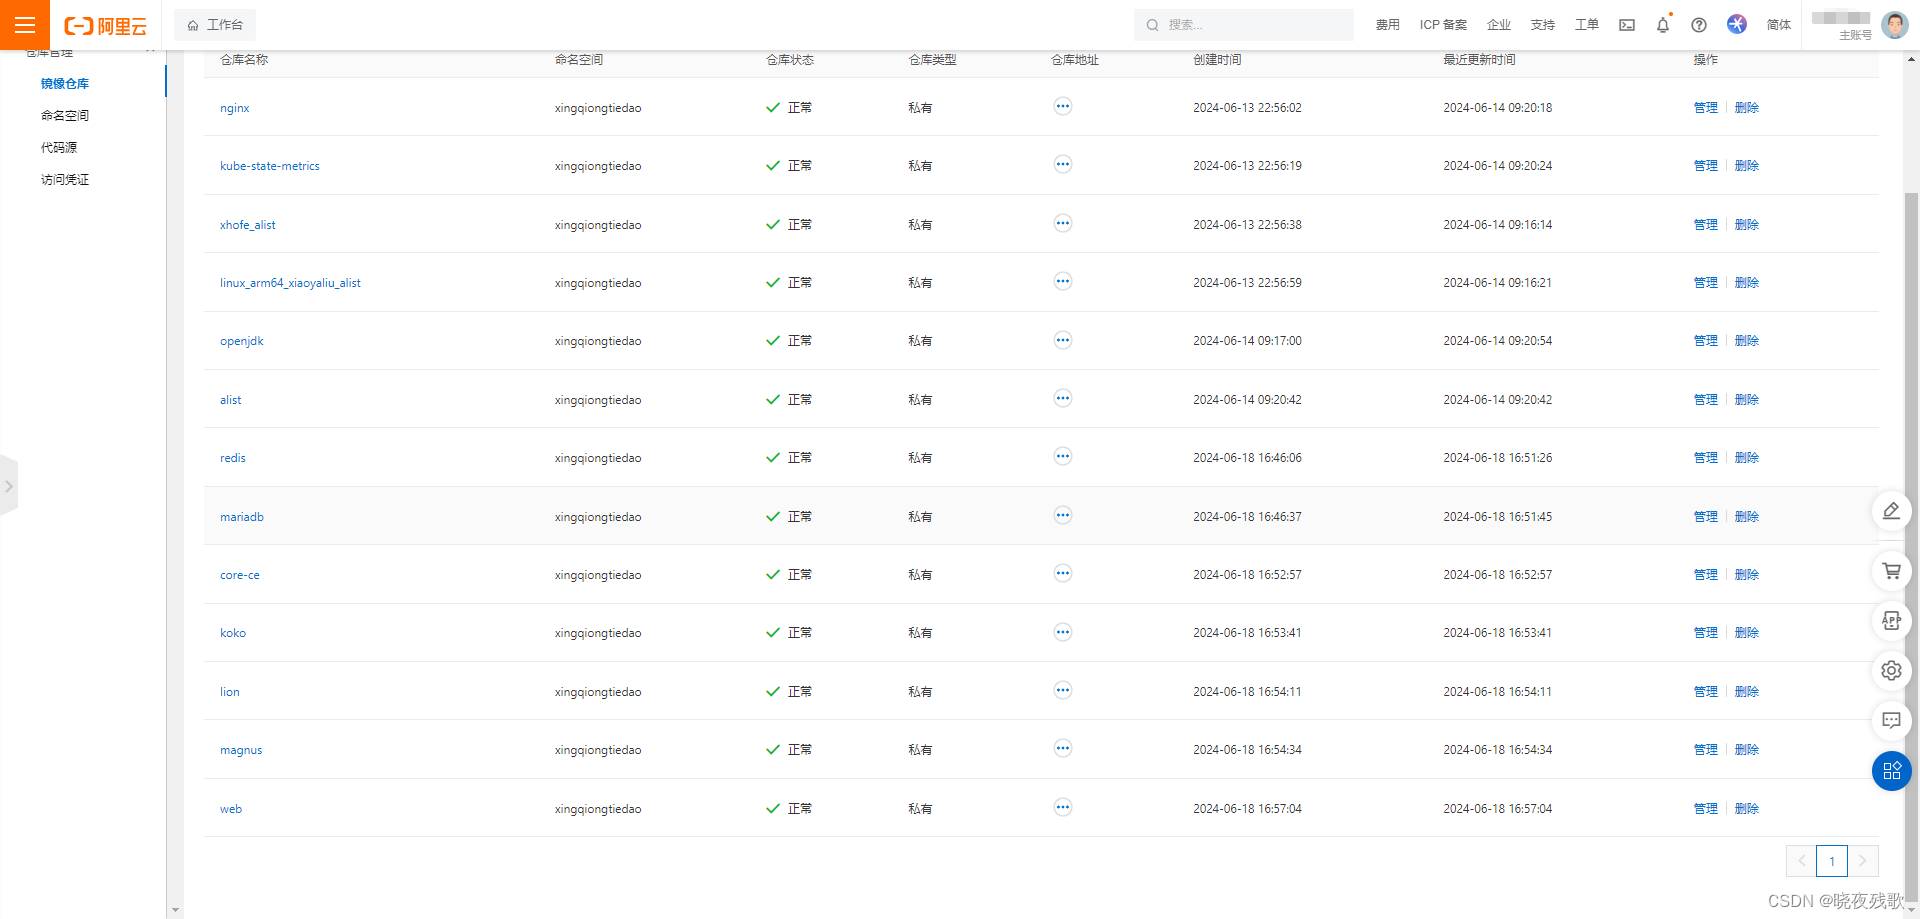Open 费用 in top navigation

[1388, 25]
